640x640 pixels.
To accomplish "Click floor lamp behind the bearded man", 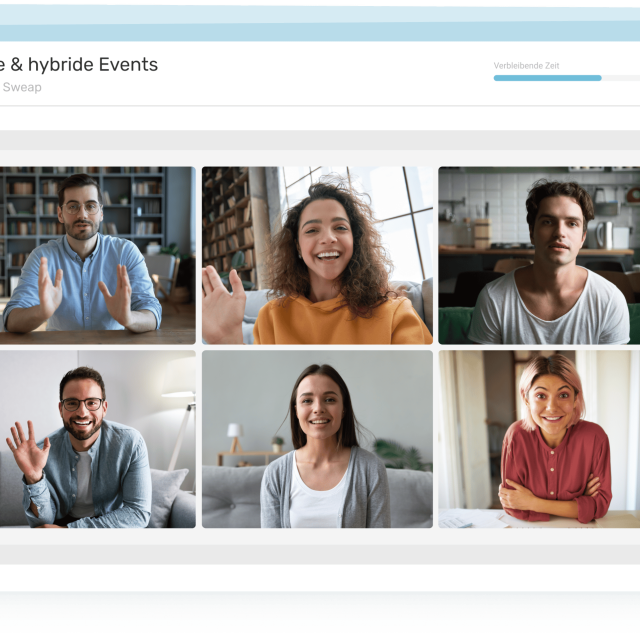I will tap(181, 431).
